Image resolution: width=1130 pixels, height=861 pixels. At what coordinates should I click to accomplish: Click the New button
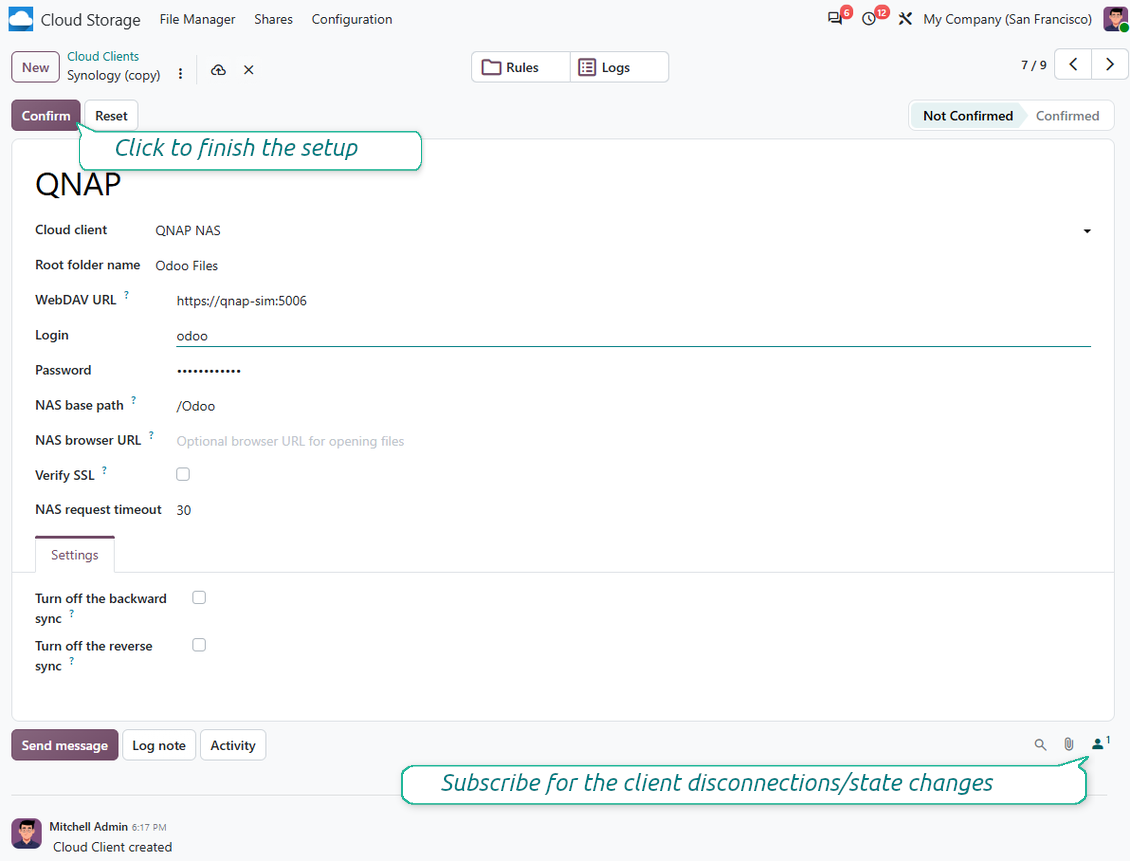point(35,67)
